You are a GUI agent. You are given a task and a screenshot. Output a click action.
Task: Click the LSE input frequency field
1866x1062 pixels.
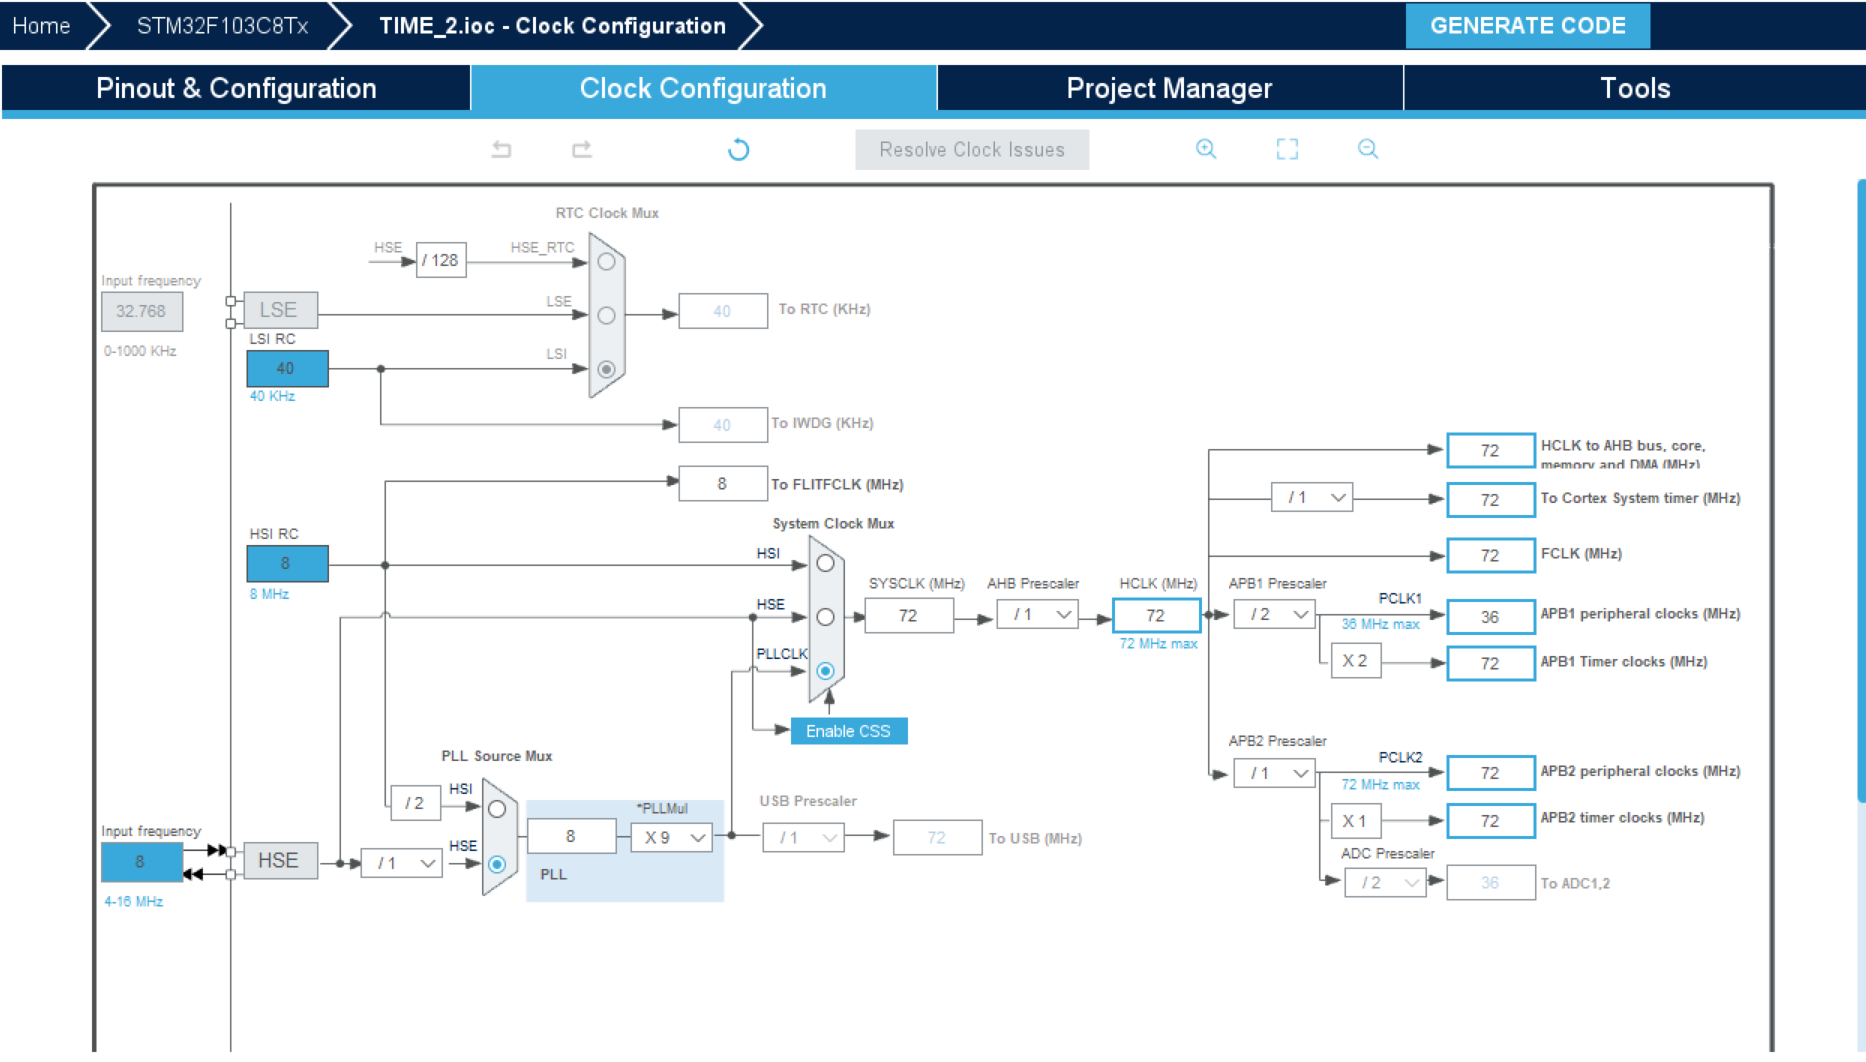pyautogui.click(x=141, y=311)
